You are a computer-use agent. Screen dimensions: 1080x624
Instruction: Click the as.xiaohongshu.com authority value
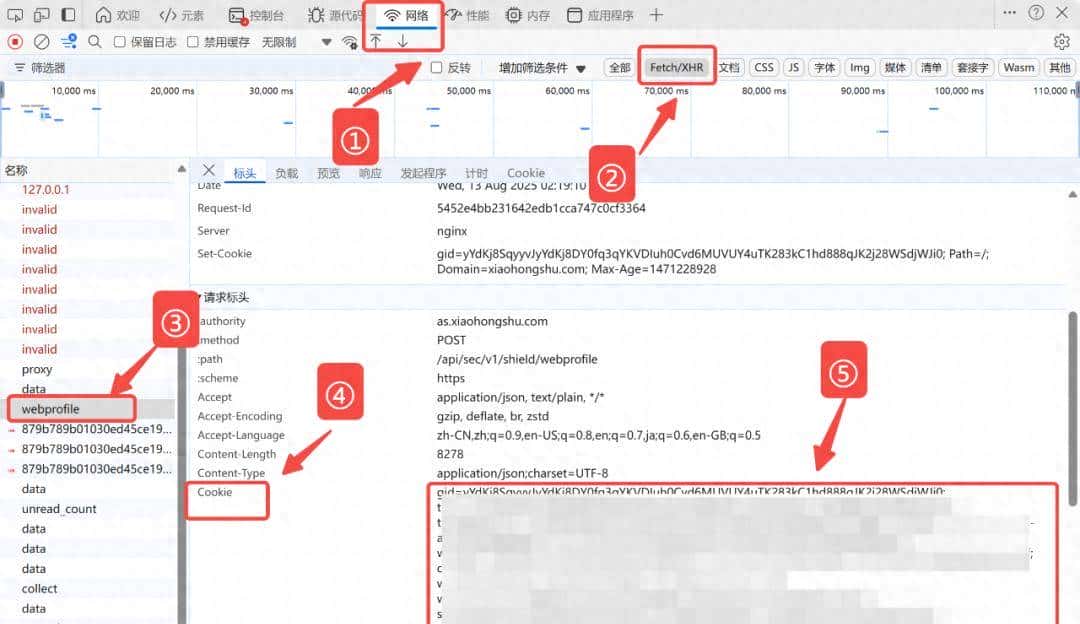(492, 321)
